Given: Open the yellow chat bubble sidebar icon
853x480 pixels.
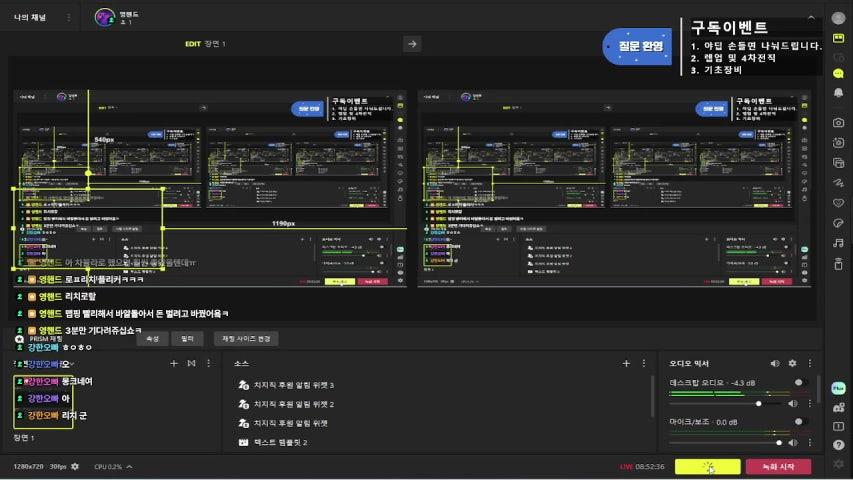Looking at the screenshot, I should [838, 73].
